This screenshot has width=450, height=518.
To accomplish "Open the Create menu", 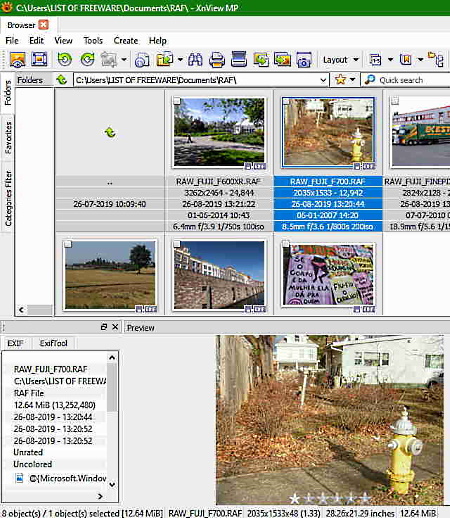I will [x=126, y=41].
